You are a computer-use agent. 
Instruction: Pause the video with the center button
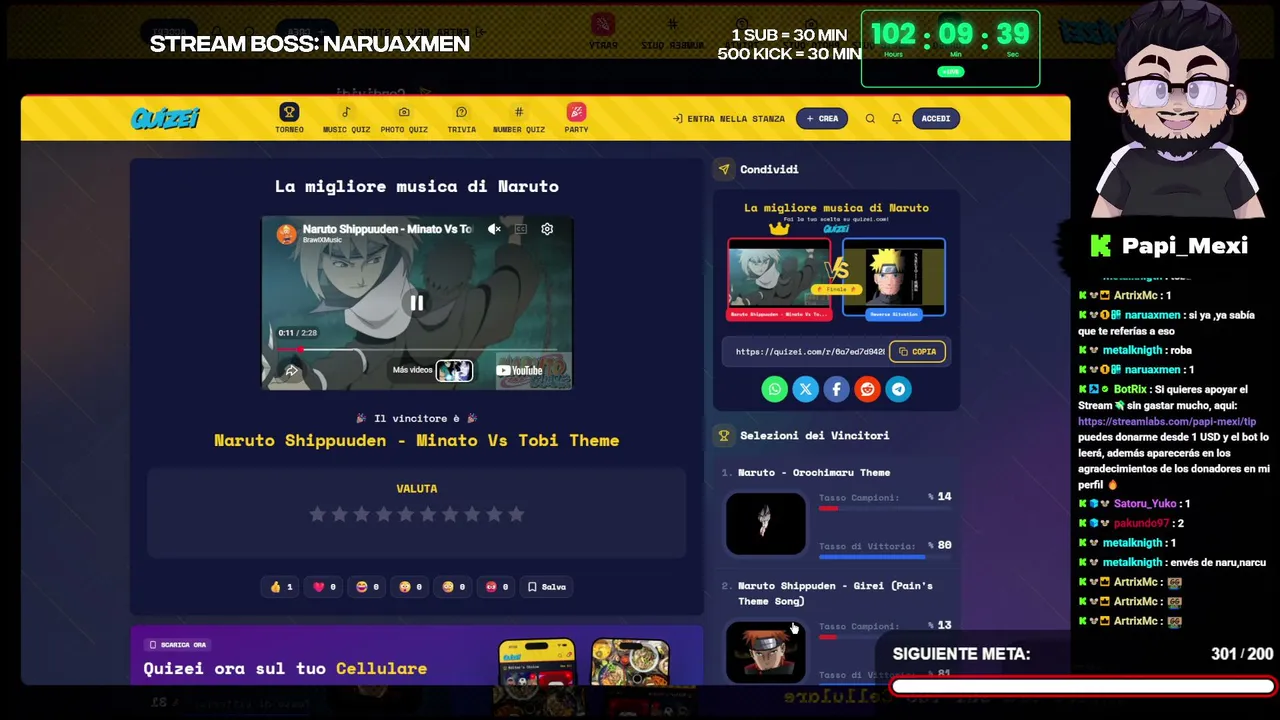point(416,303)
